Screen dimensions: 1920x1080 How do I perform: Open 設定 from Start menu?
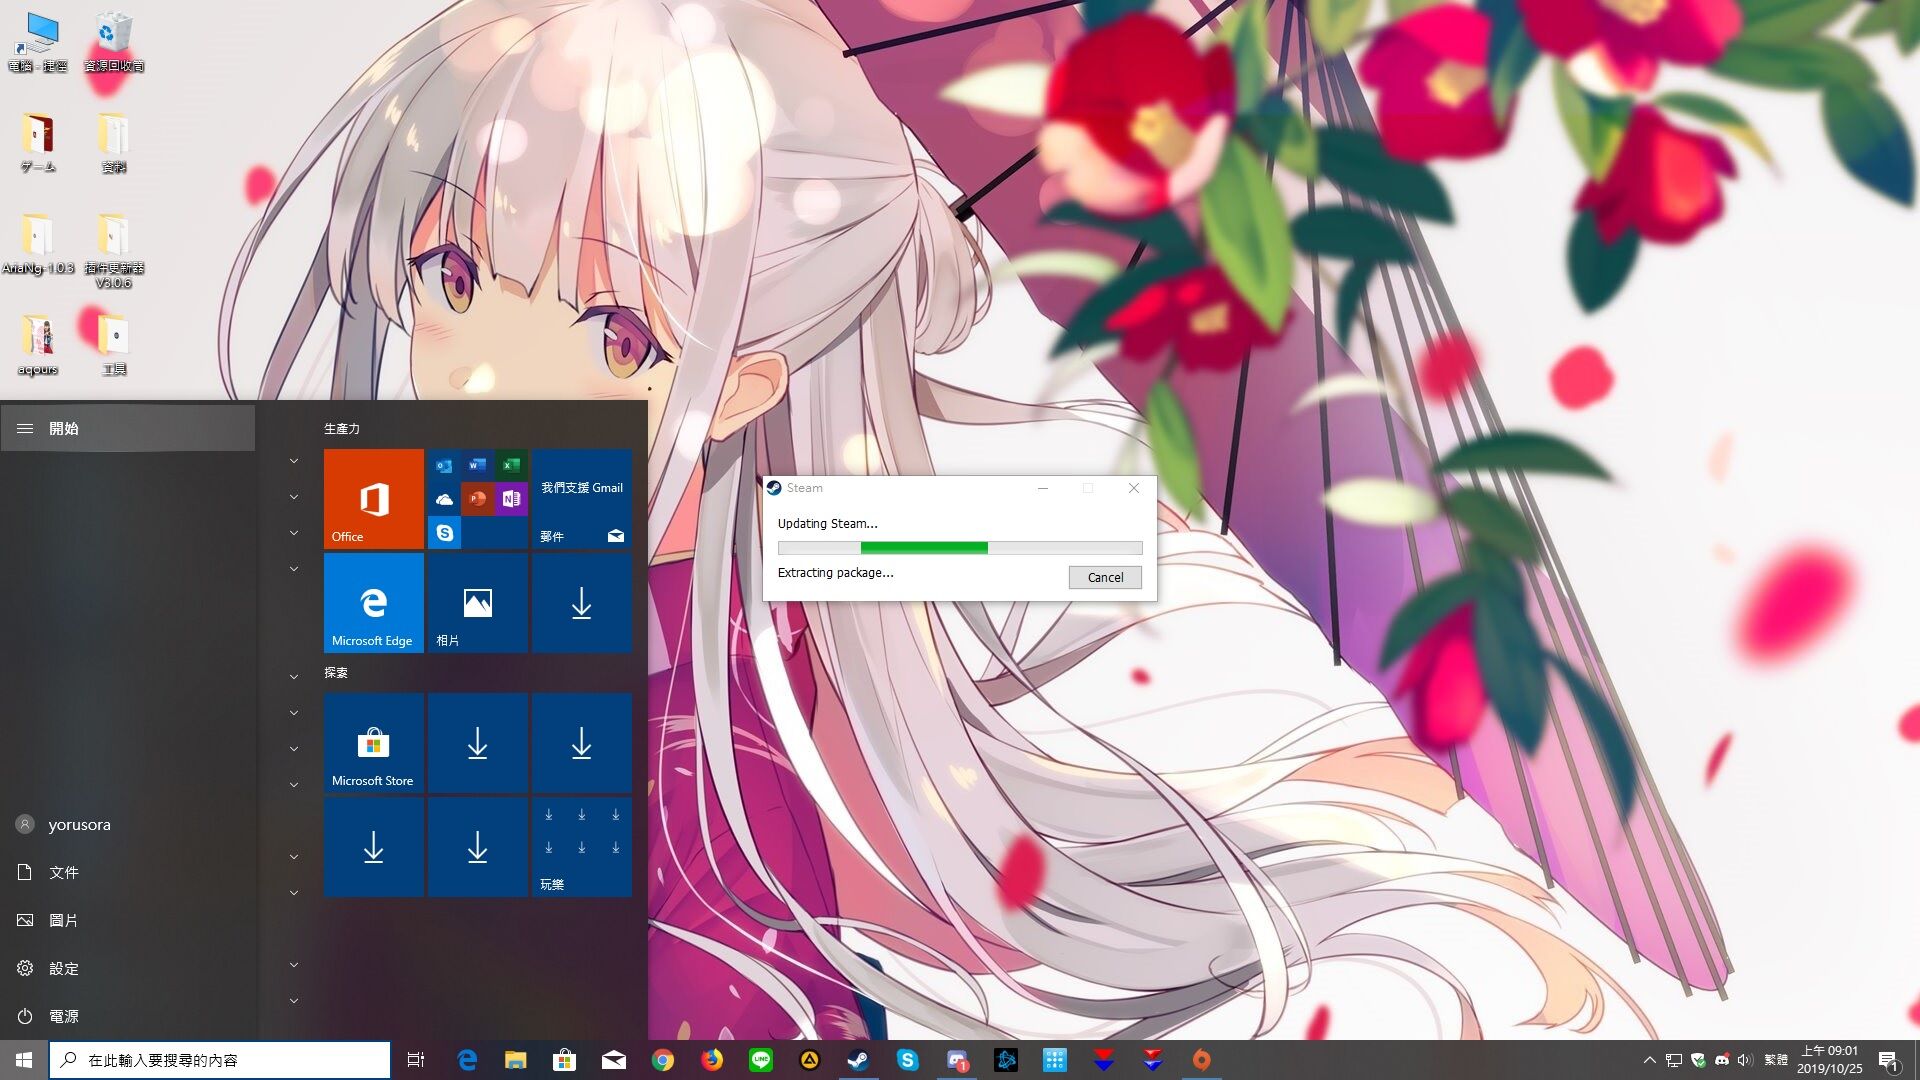[x=62, y=968]
